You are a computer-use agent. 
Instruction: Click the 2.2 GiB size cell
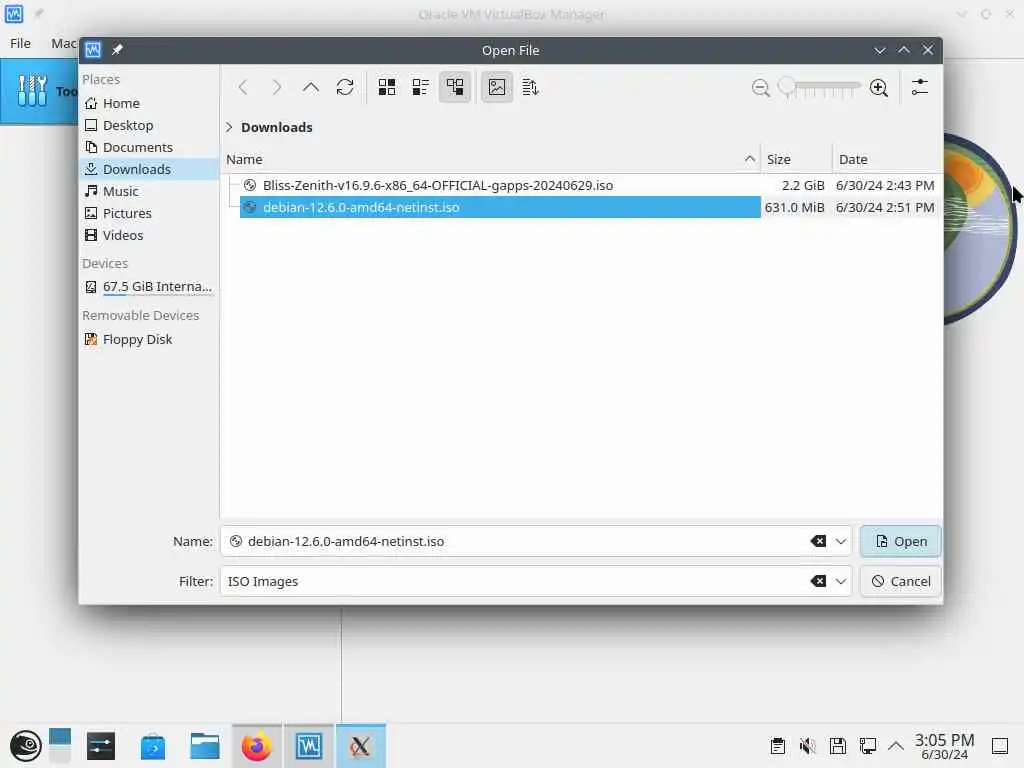pyautogui.click(x=803, y=185)
